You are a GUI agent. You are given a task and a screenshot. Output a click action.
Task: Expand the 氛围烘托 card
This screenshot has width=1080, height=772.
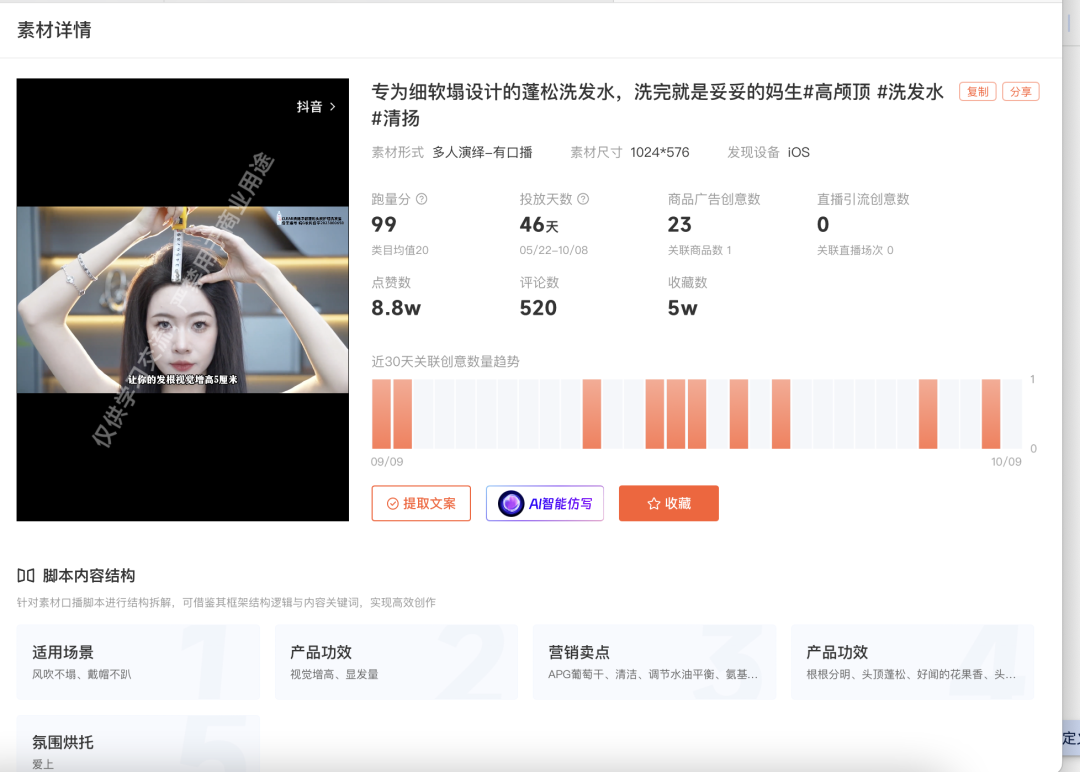coord(137,743)
